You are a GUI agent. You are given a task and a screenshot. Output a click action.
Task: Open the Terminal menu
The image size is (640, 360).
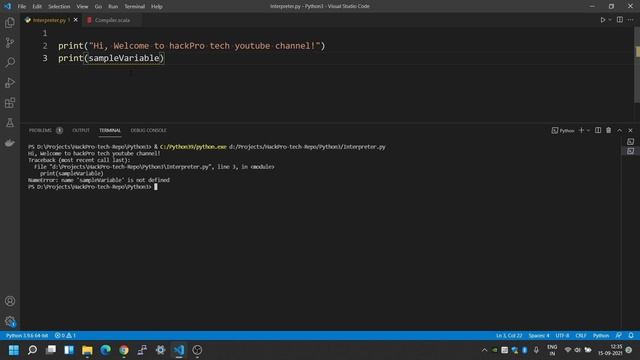[x=134, y=6]
